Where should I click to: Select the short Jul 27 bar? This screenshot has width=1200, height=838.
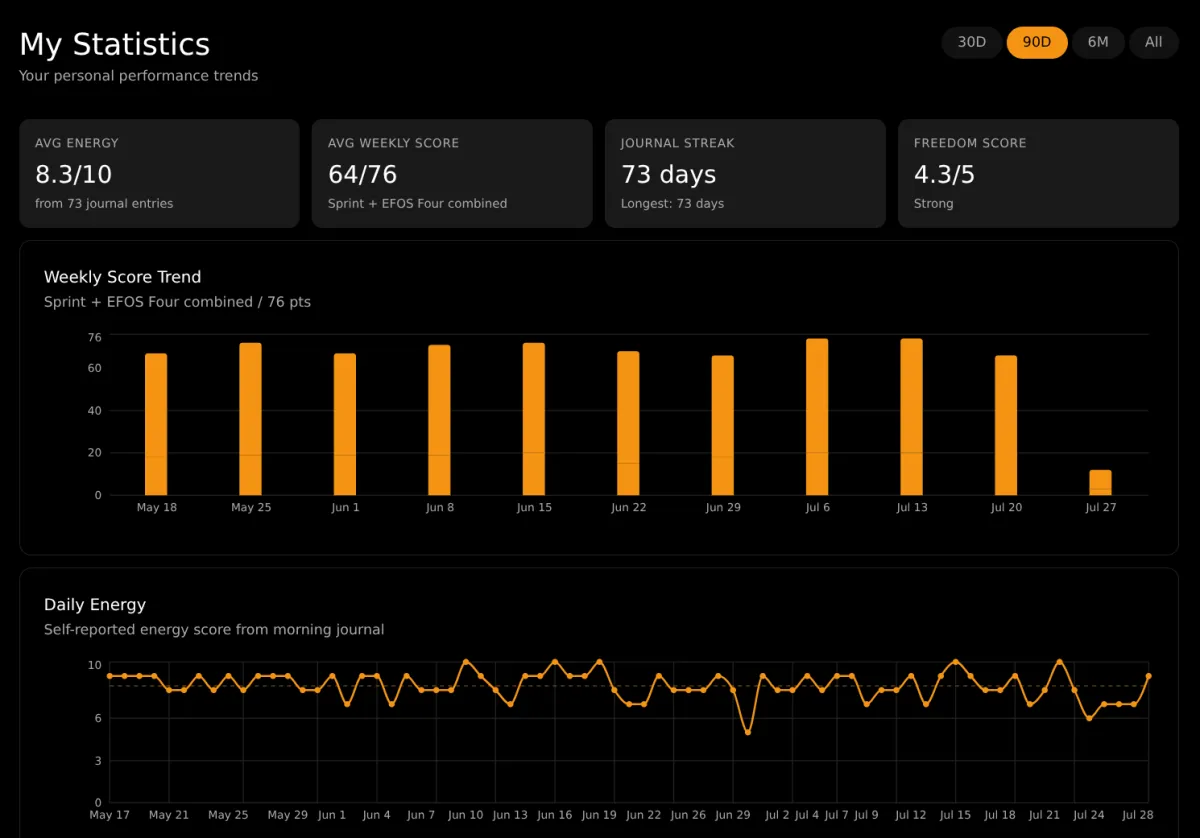tap(1100, 482)
